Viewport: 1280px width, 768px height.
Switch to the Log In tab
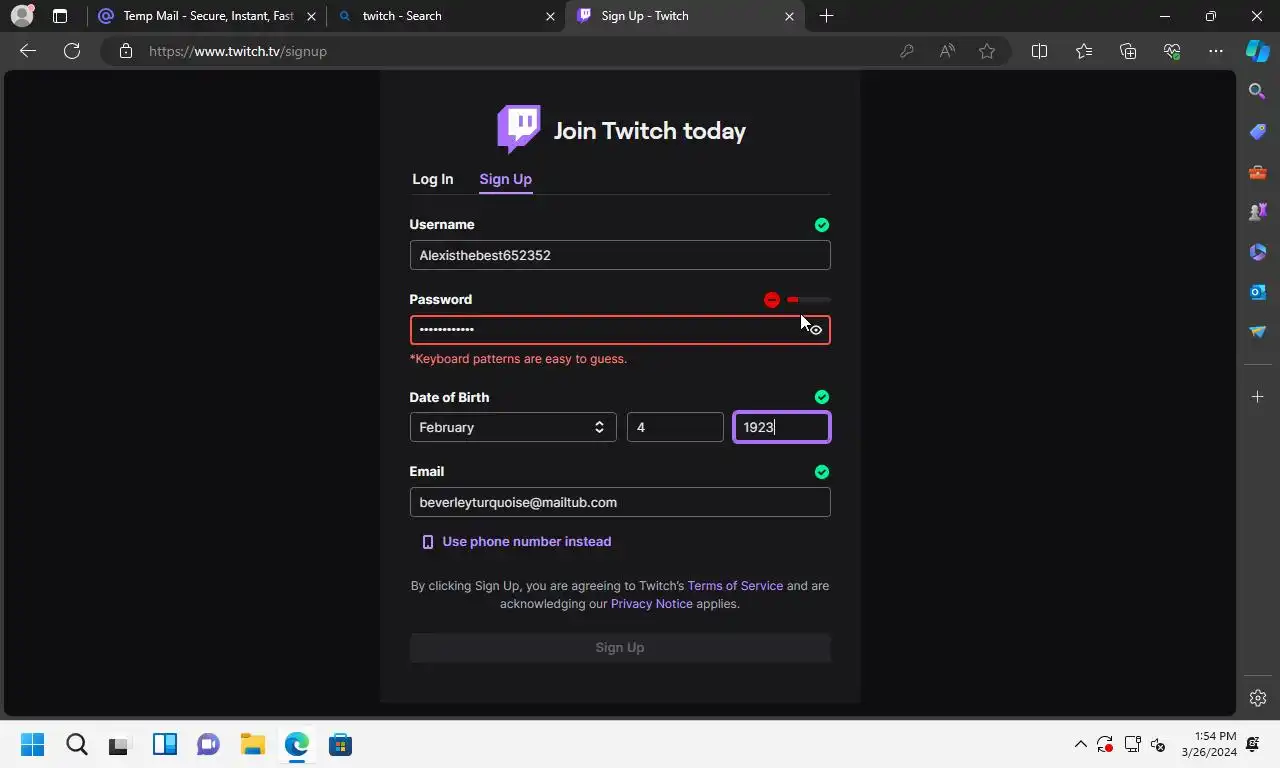tap(433, 179)
